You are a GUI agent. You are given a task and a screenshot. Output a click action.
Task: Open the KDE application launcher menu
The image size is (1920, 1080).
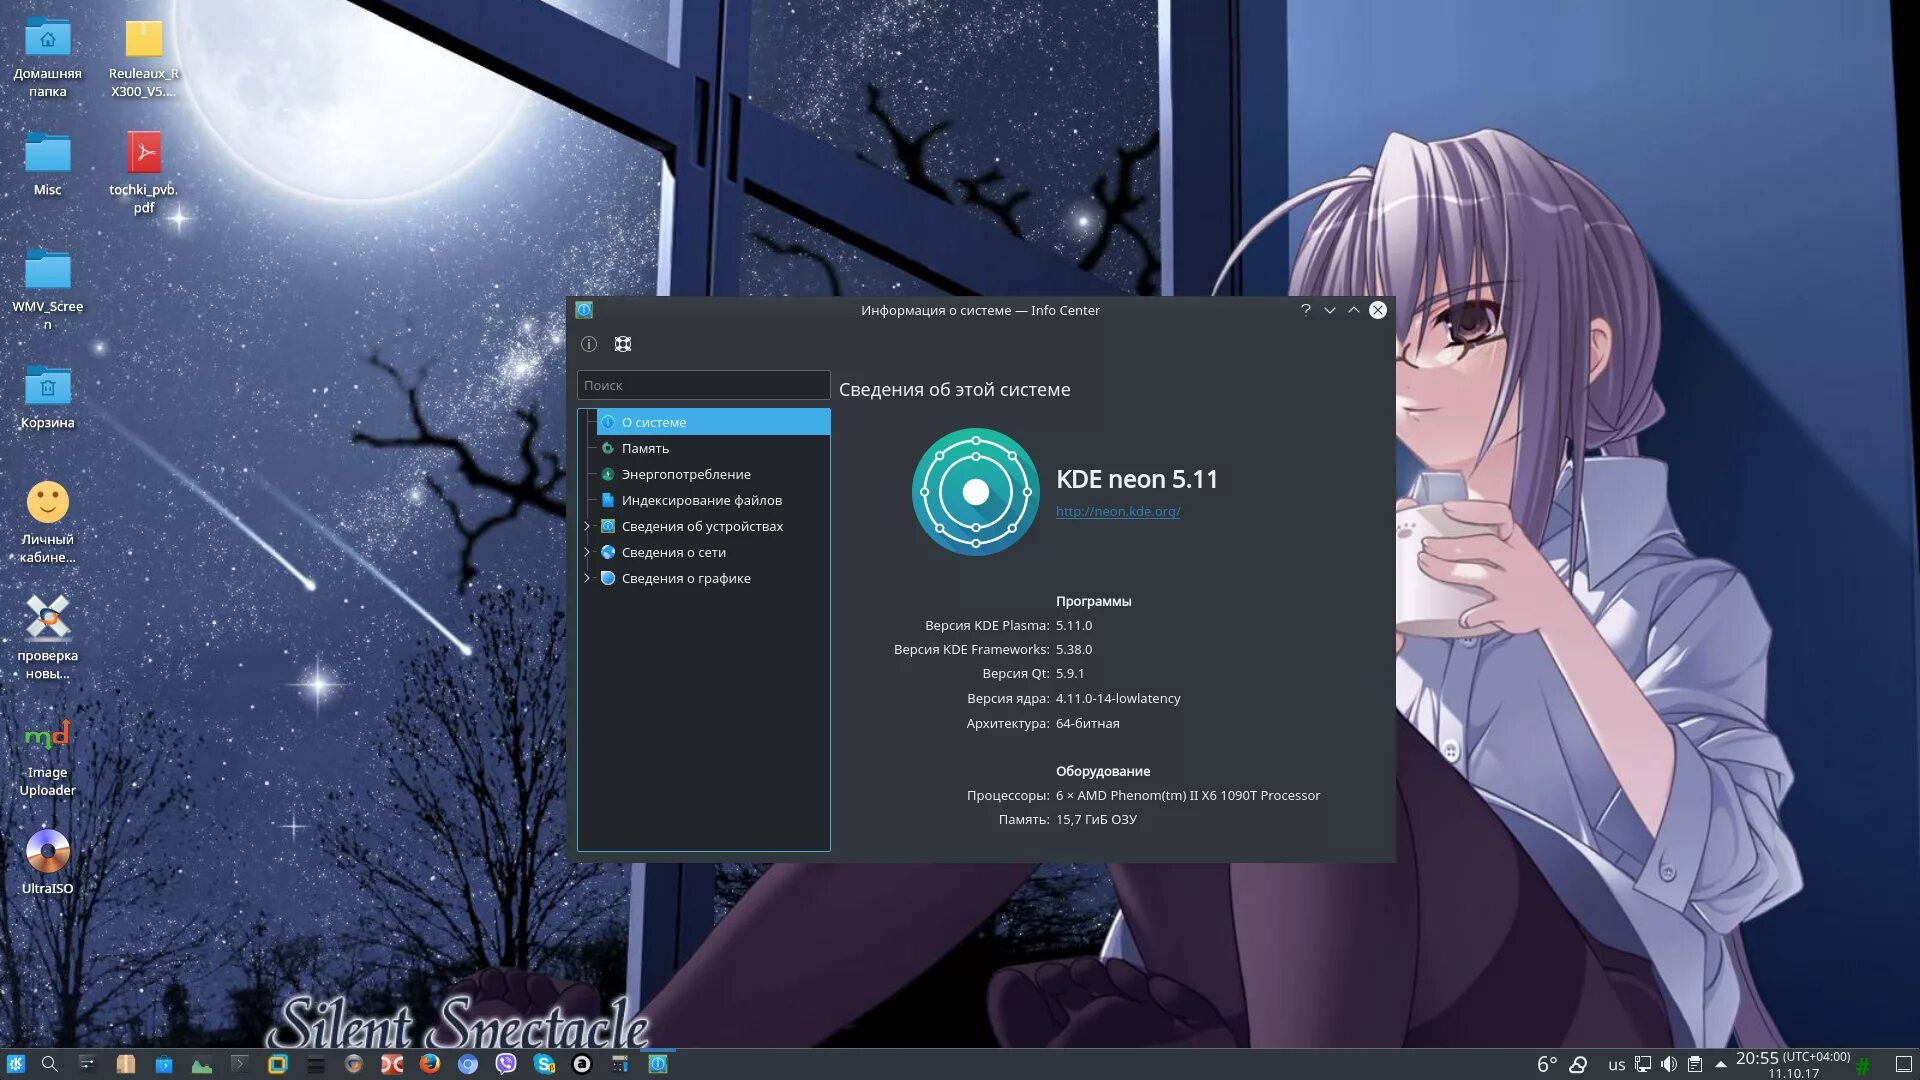[16, 1064]
